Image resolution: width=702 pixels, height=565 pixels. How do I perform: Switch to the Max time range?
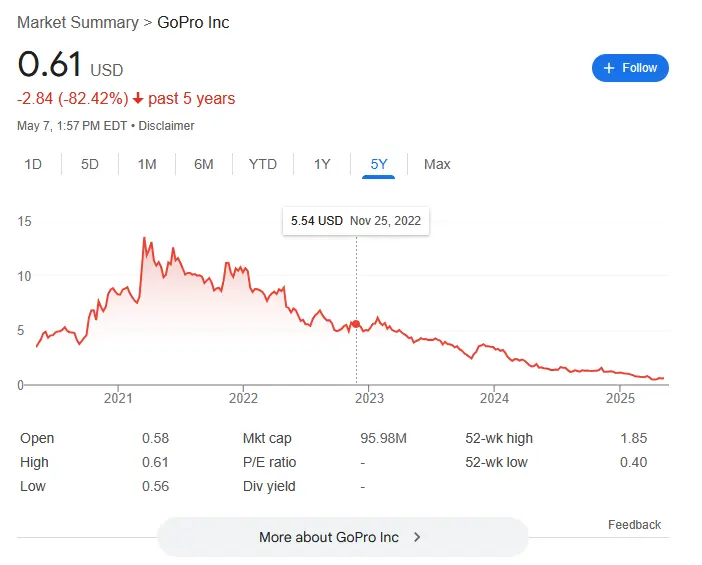click(x=437, y=164)
